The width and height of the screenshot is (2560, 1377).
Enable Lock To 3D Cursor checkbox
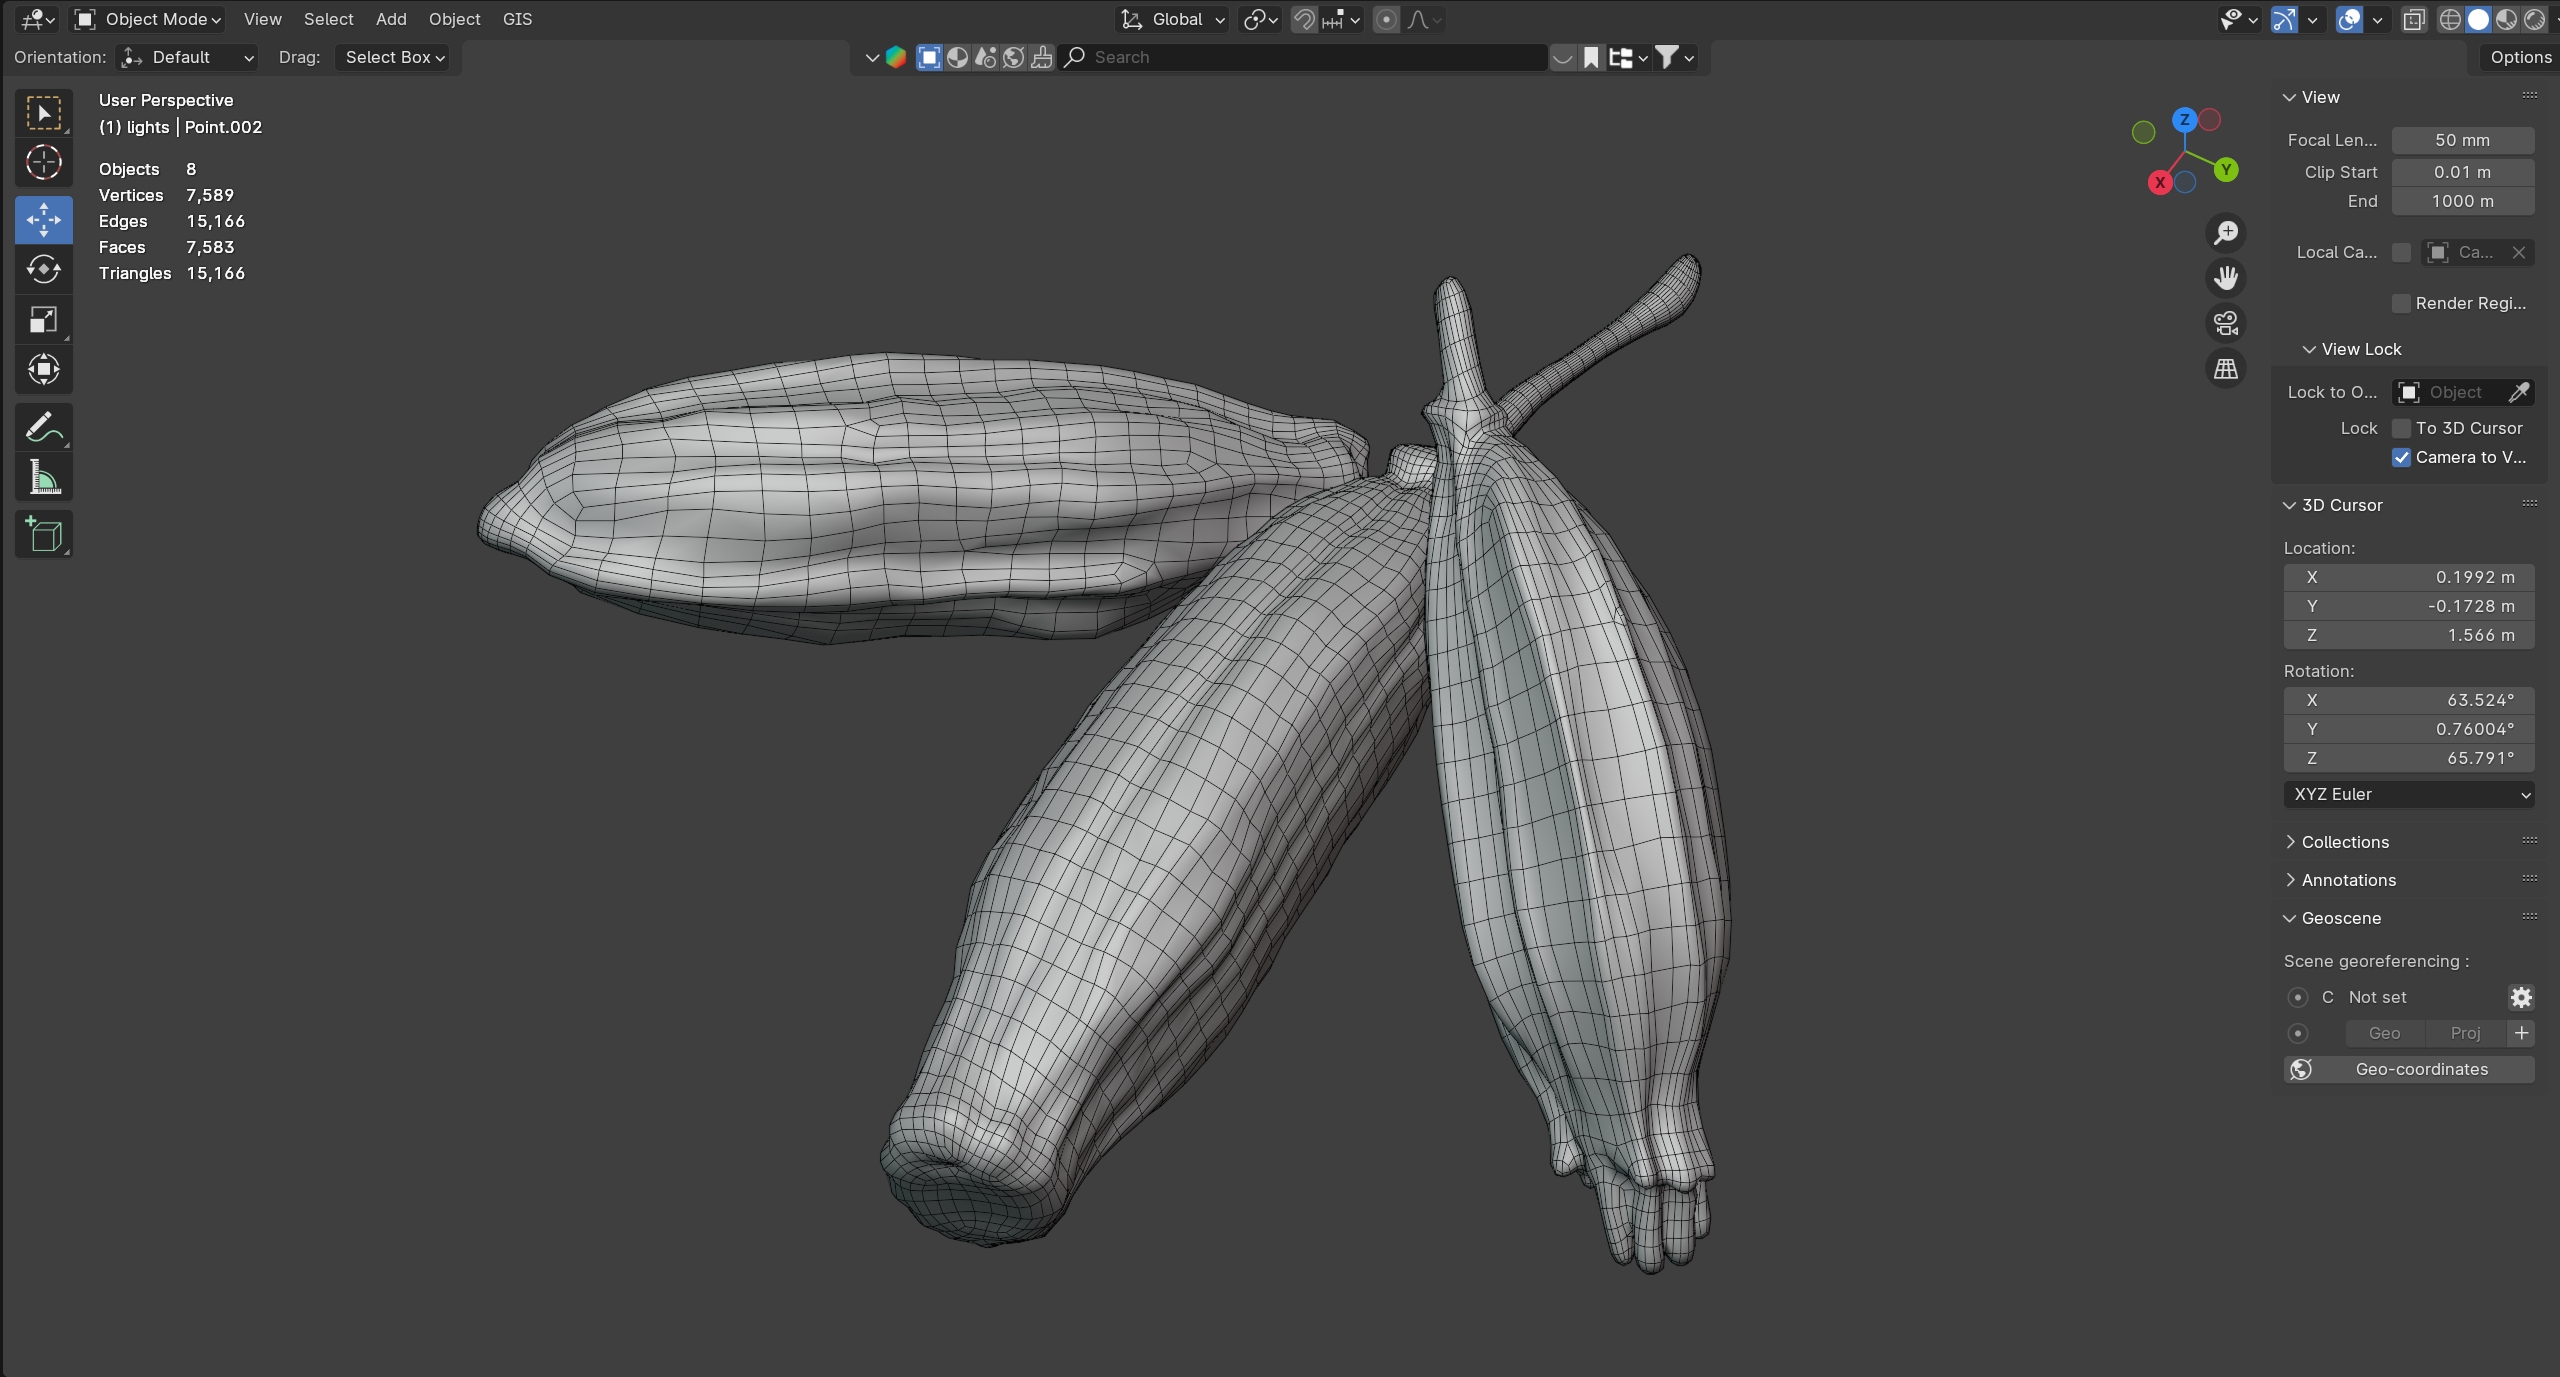pyautogui.click(x=2401, y=428)
